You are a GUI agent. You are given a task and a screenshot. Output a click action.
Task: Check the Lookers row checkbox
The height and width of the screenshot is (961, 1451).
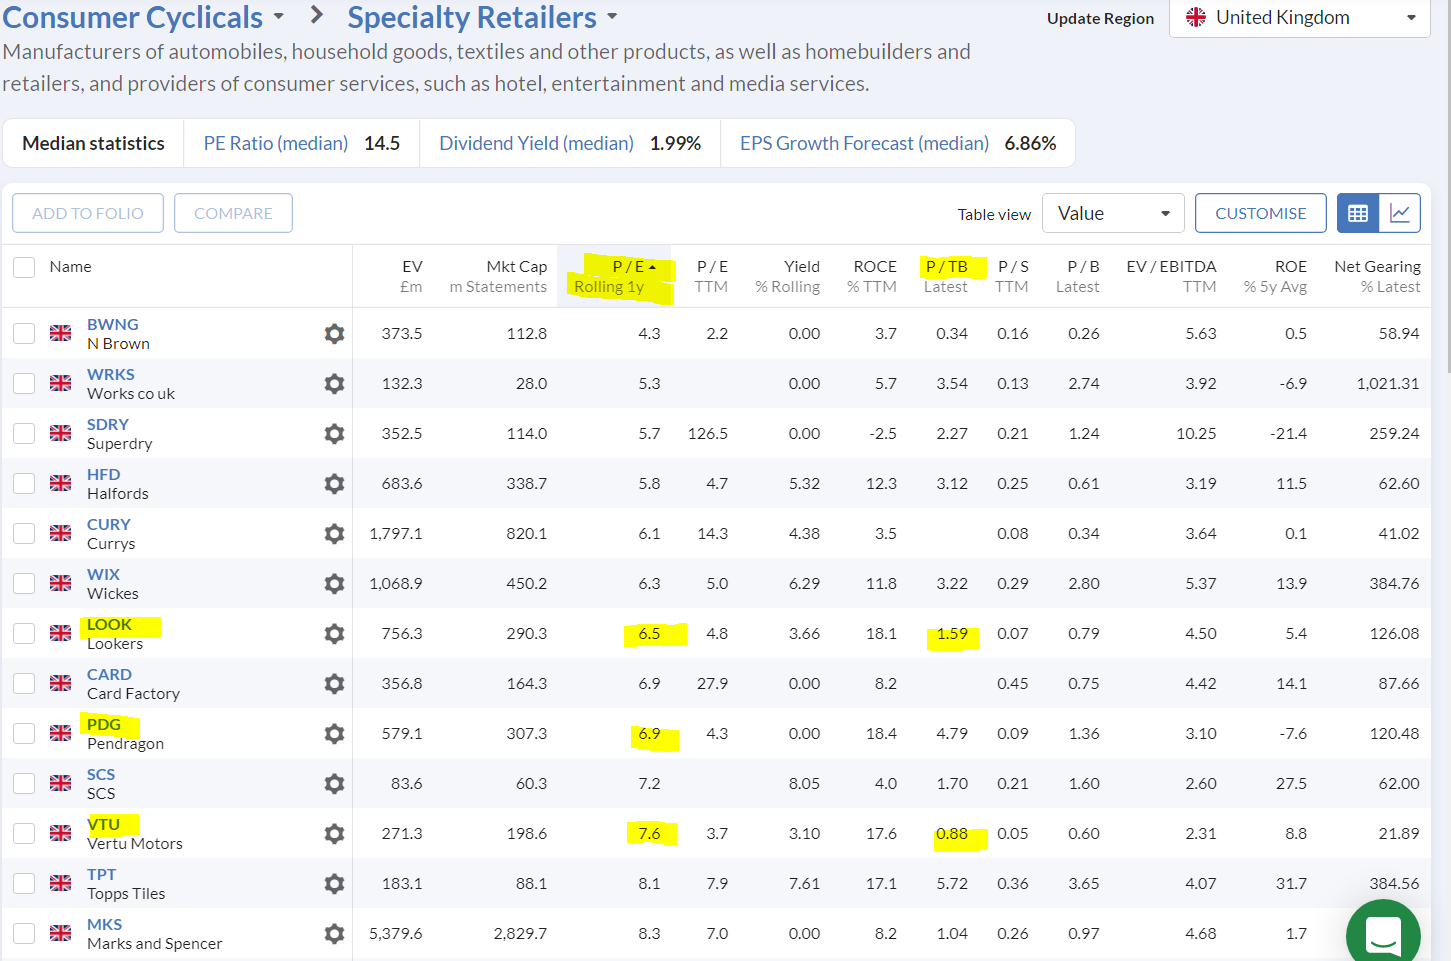coord(24,634)
